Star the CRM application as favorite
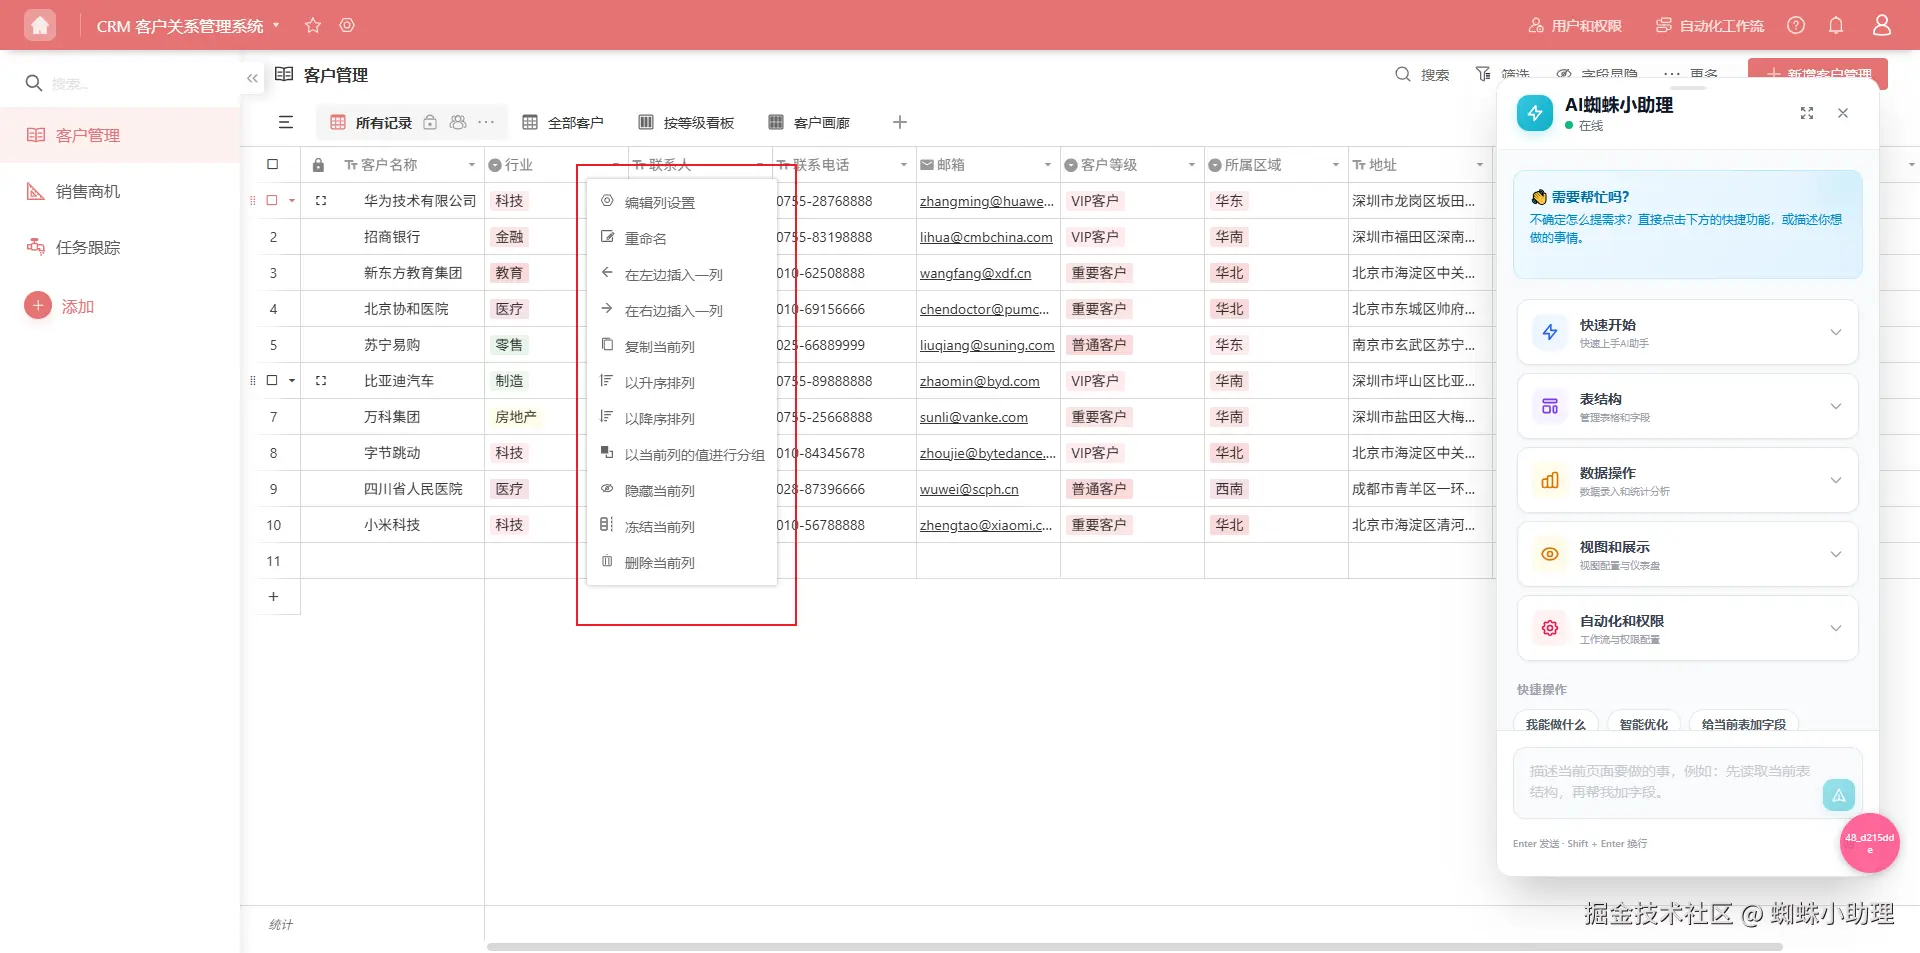 click(x=313, y=25)
